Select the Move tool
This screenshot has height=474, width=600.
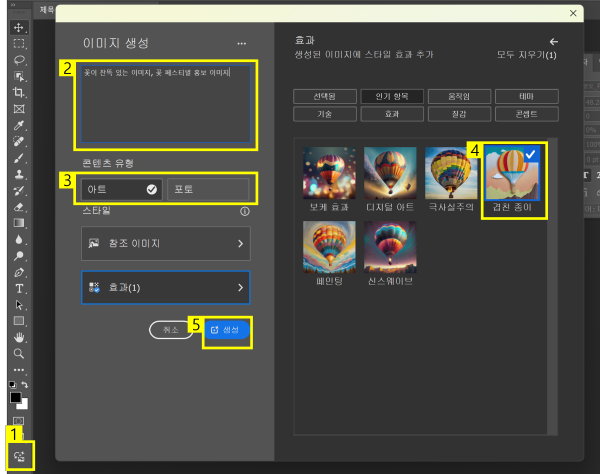pyautogui.click(x=18, y=27)
